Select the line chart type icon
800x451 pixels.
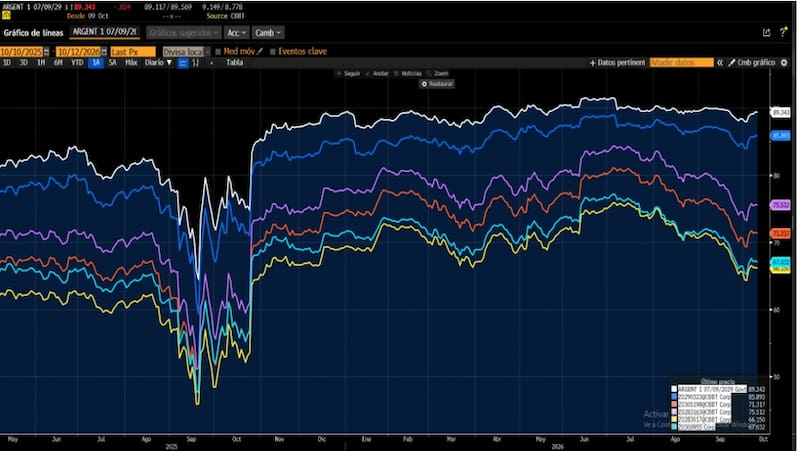point(183,63)
